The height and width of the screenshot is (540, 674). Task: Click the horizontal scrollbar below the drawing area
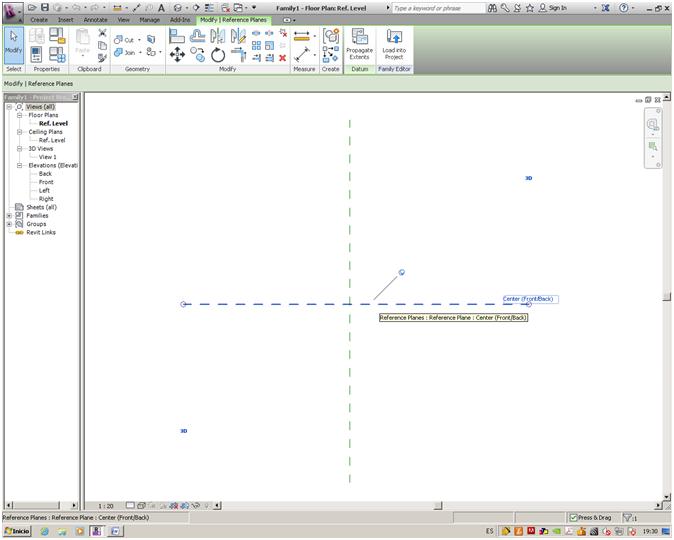[440, 505]
